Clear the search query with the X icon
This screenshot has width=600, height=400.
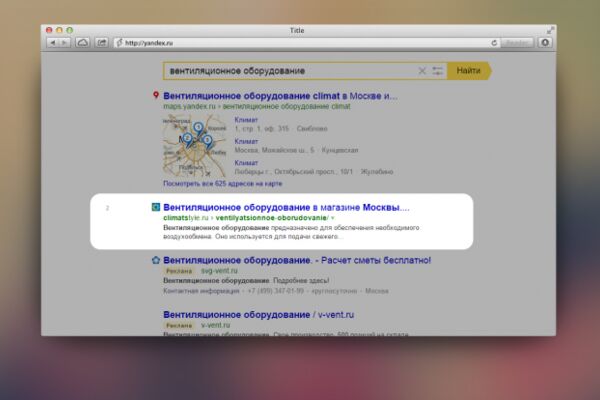pos(422,71)
